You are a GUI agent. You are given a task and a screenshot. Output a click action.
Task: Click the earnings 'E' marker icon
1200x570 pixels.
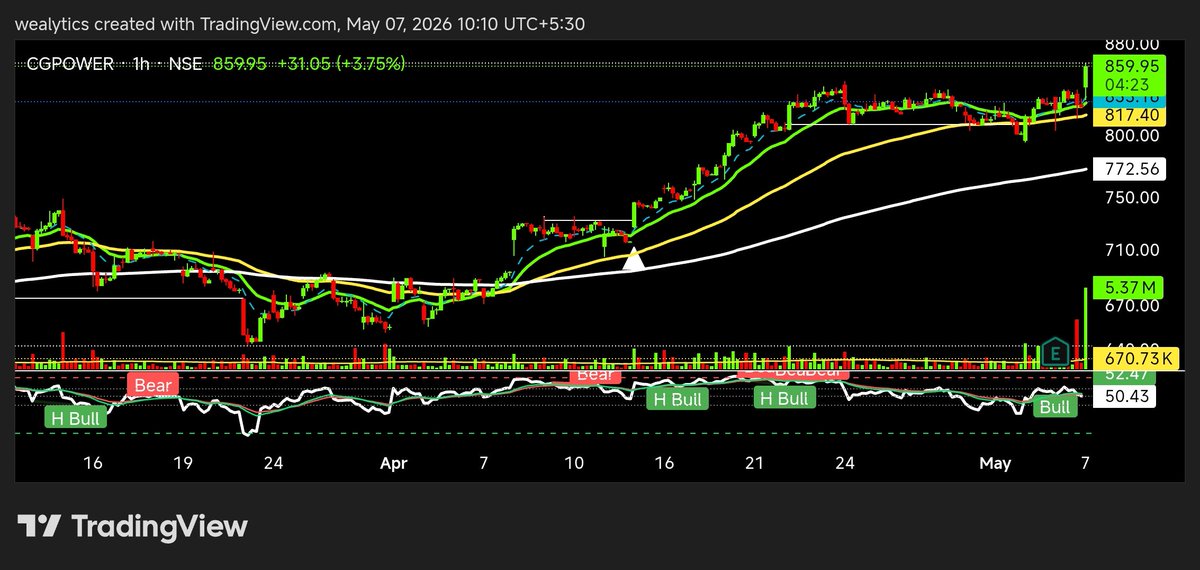click(1054, 352)
